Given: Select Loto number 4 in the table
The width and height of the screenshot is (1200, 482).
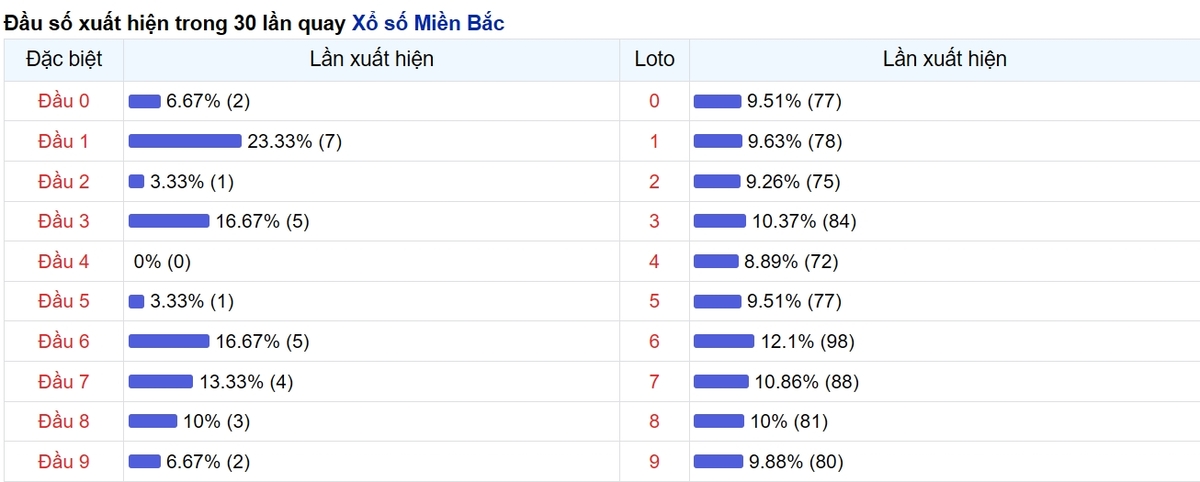Looking at the screenshot, I should tap(655, 261).
